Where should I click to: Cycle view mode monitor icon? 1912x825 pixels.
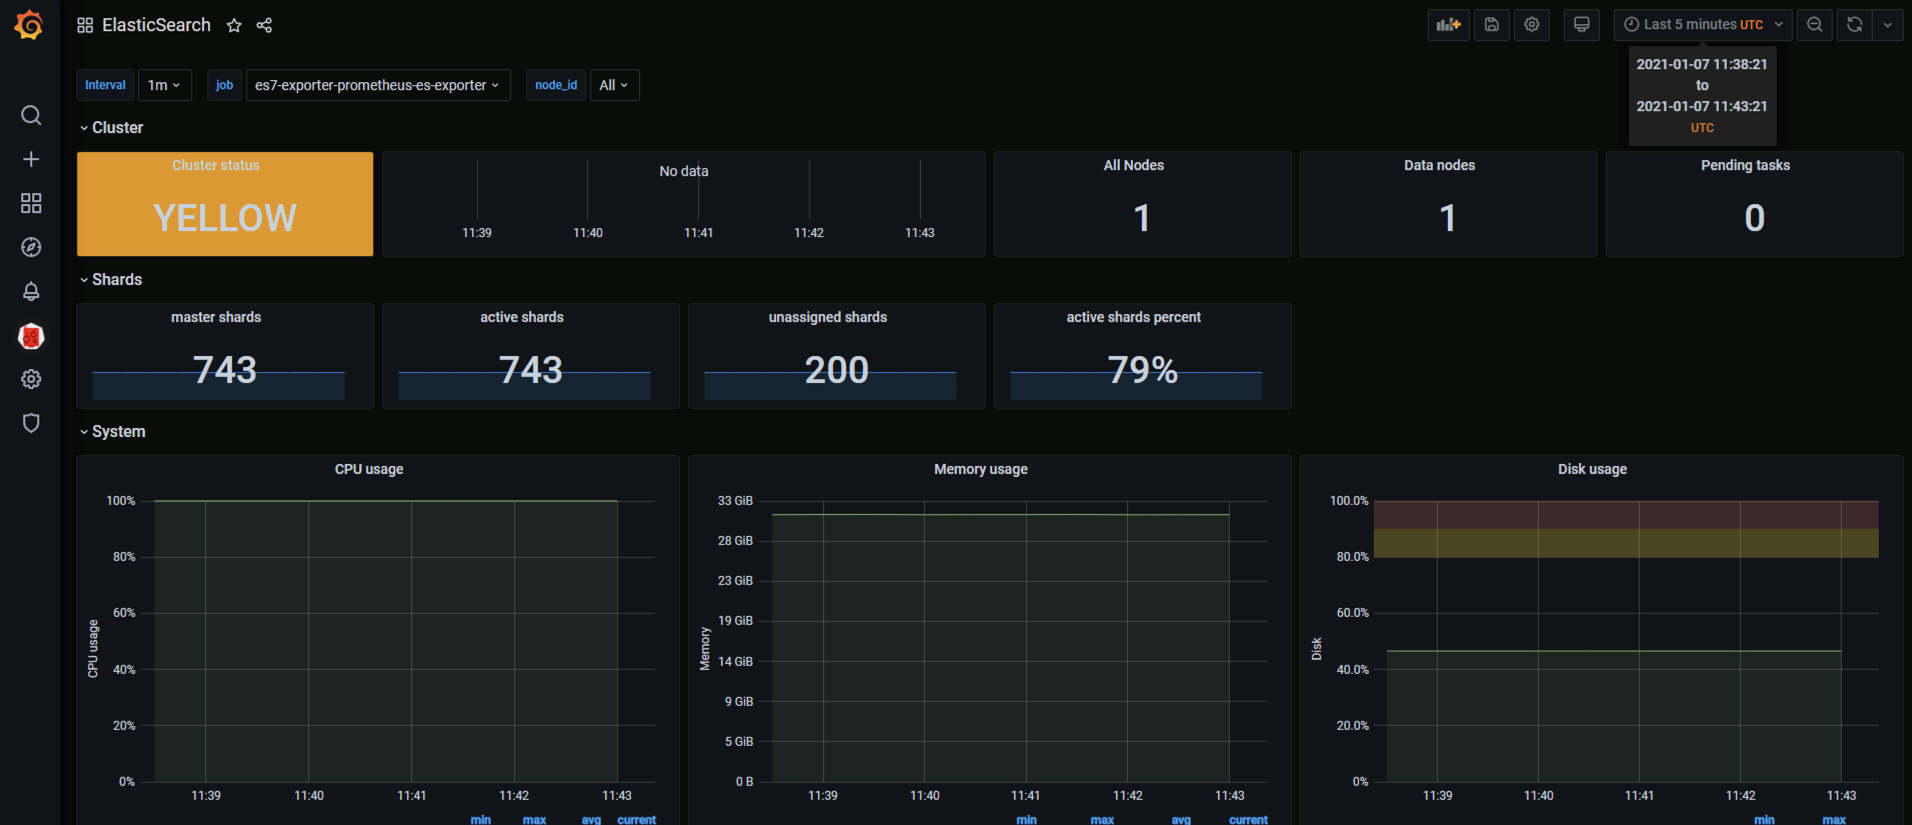pyautogui.click(x=1581, y=25)
